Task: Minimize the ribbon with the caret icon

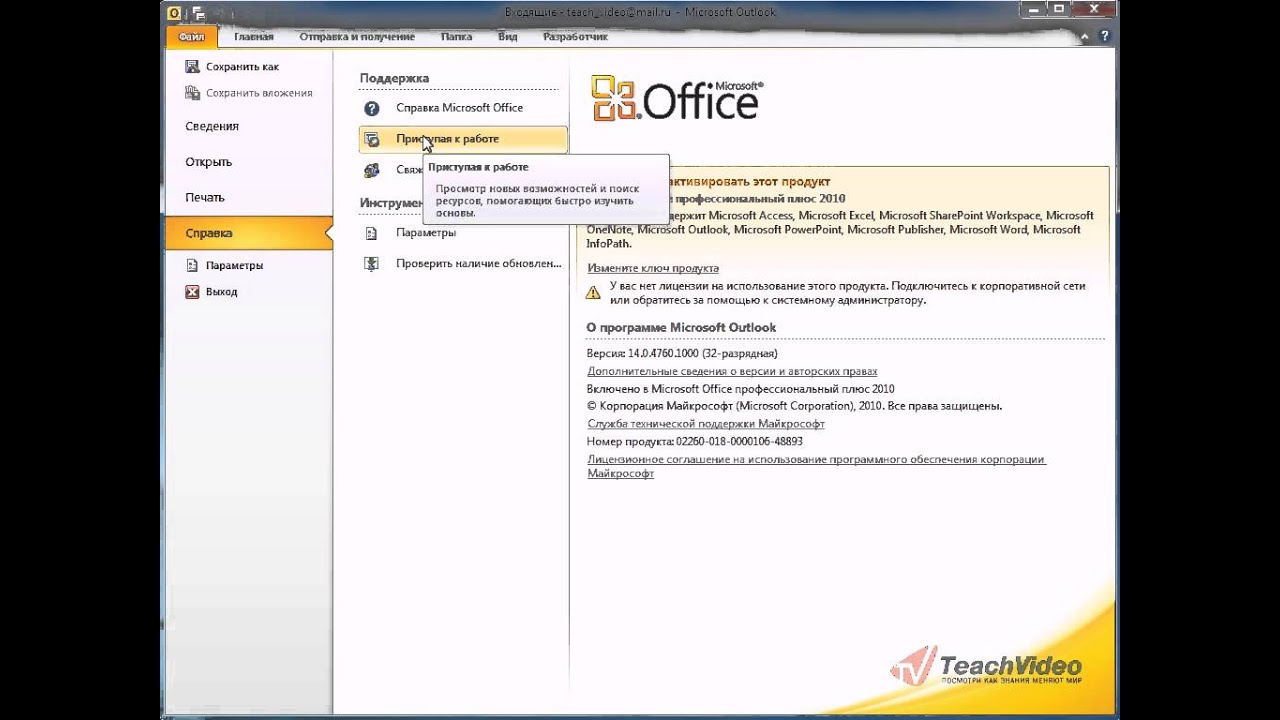Action: point(1086,37)
